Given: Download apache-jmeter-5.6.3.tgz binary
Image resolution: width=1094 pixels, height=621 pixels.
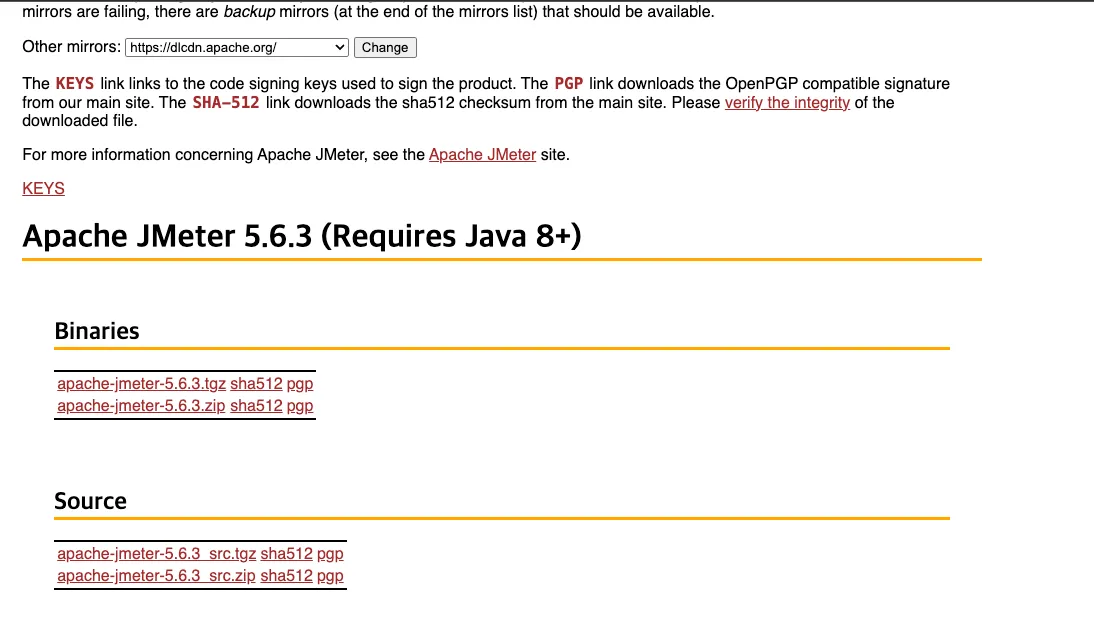Looking at the screenshot, I should coord(142,384).
